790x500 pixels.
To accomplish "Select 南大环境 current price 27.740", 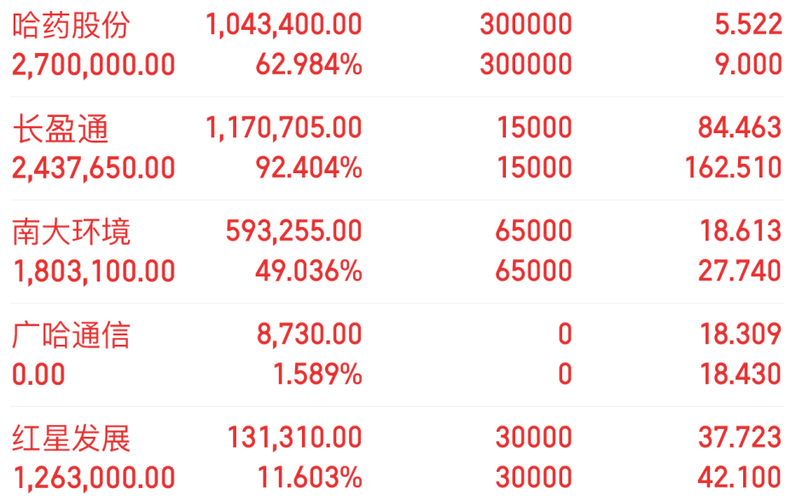I will point(740,271).
